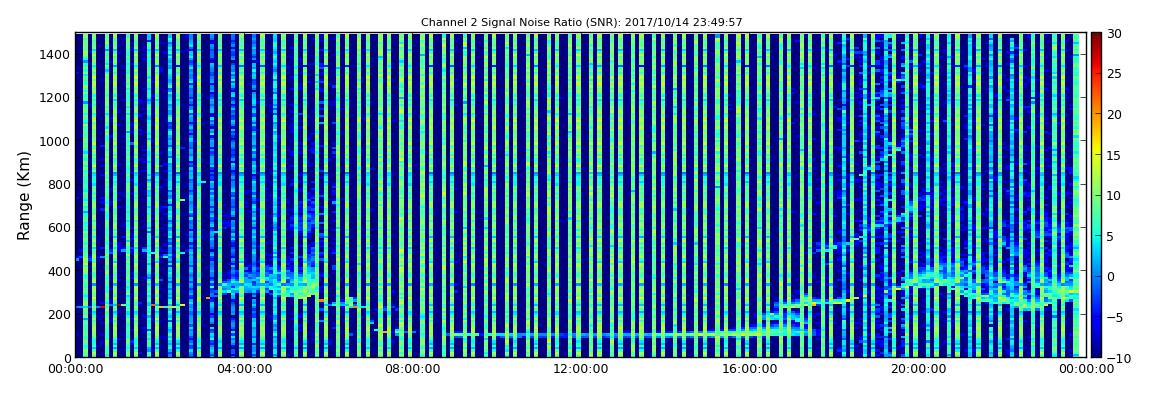Click the 400 tick label on the range axis

tap(59, 271)
